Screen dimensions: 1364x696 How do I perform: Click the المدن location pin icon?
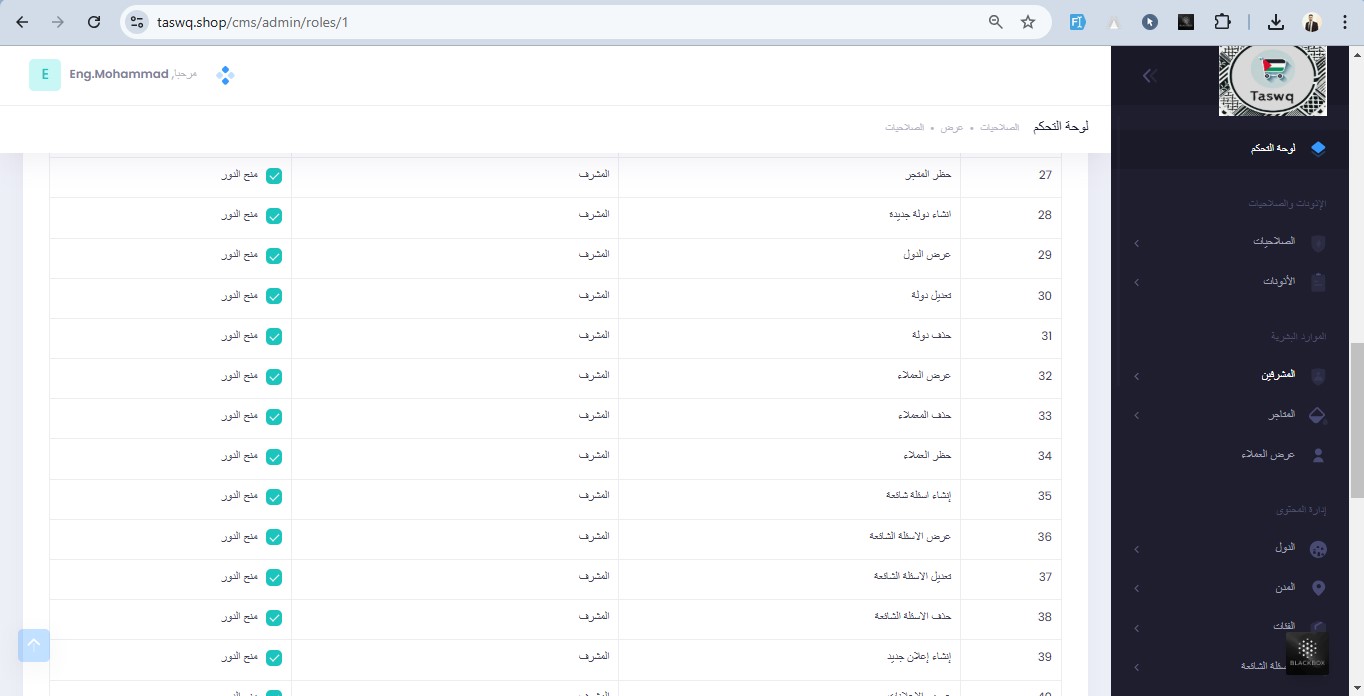click(x=1317, y=588)
